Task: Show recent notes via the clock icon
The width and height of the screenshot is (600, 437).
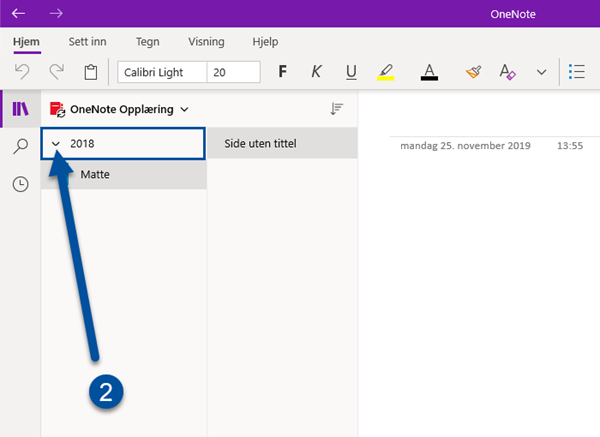Action: pos(20,184)
